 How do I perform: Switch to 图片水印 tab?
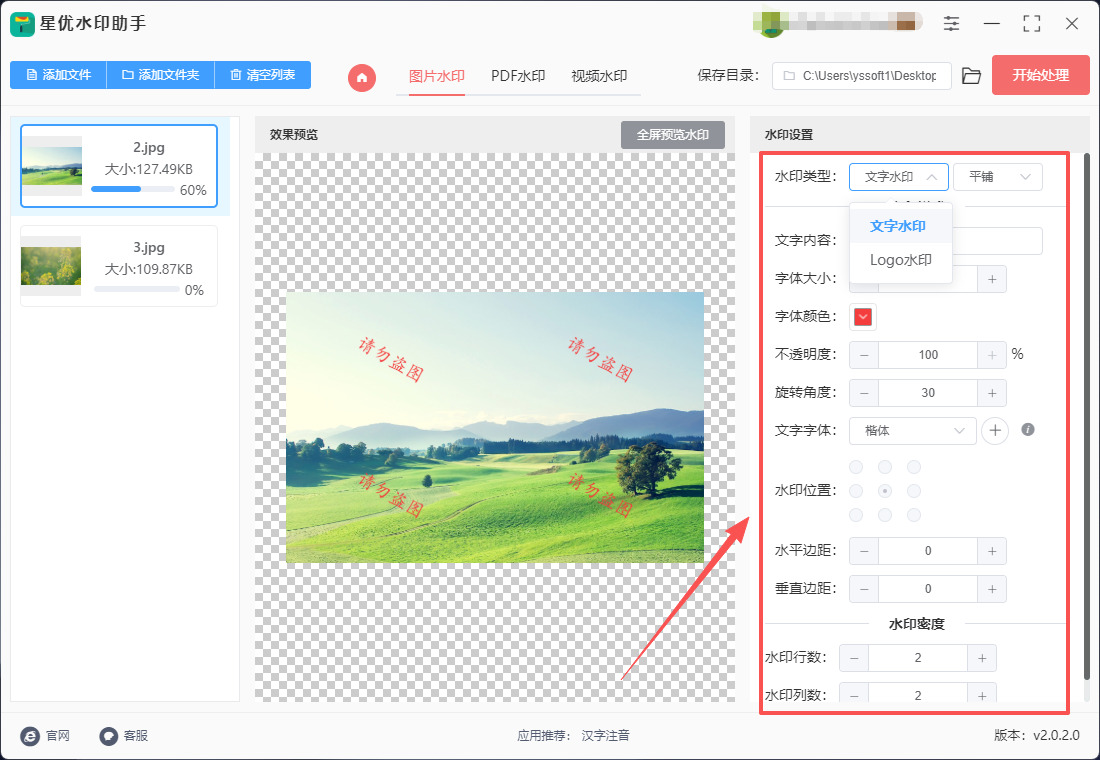(x=437, y=76)
